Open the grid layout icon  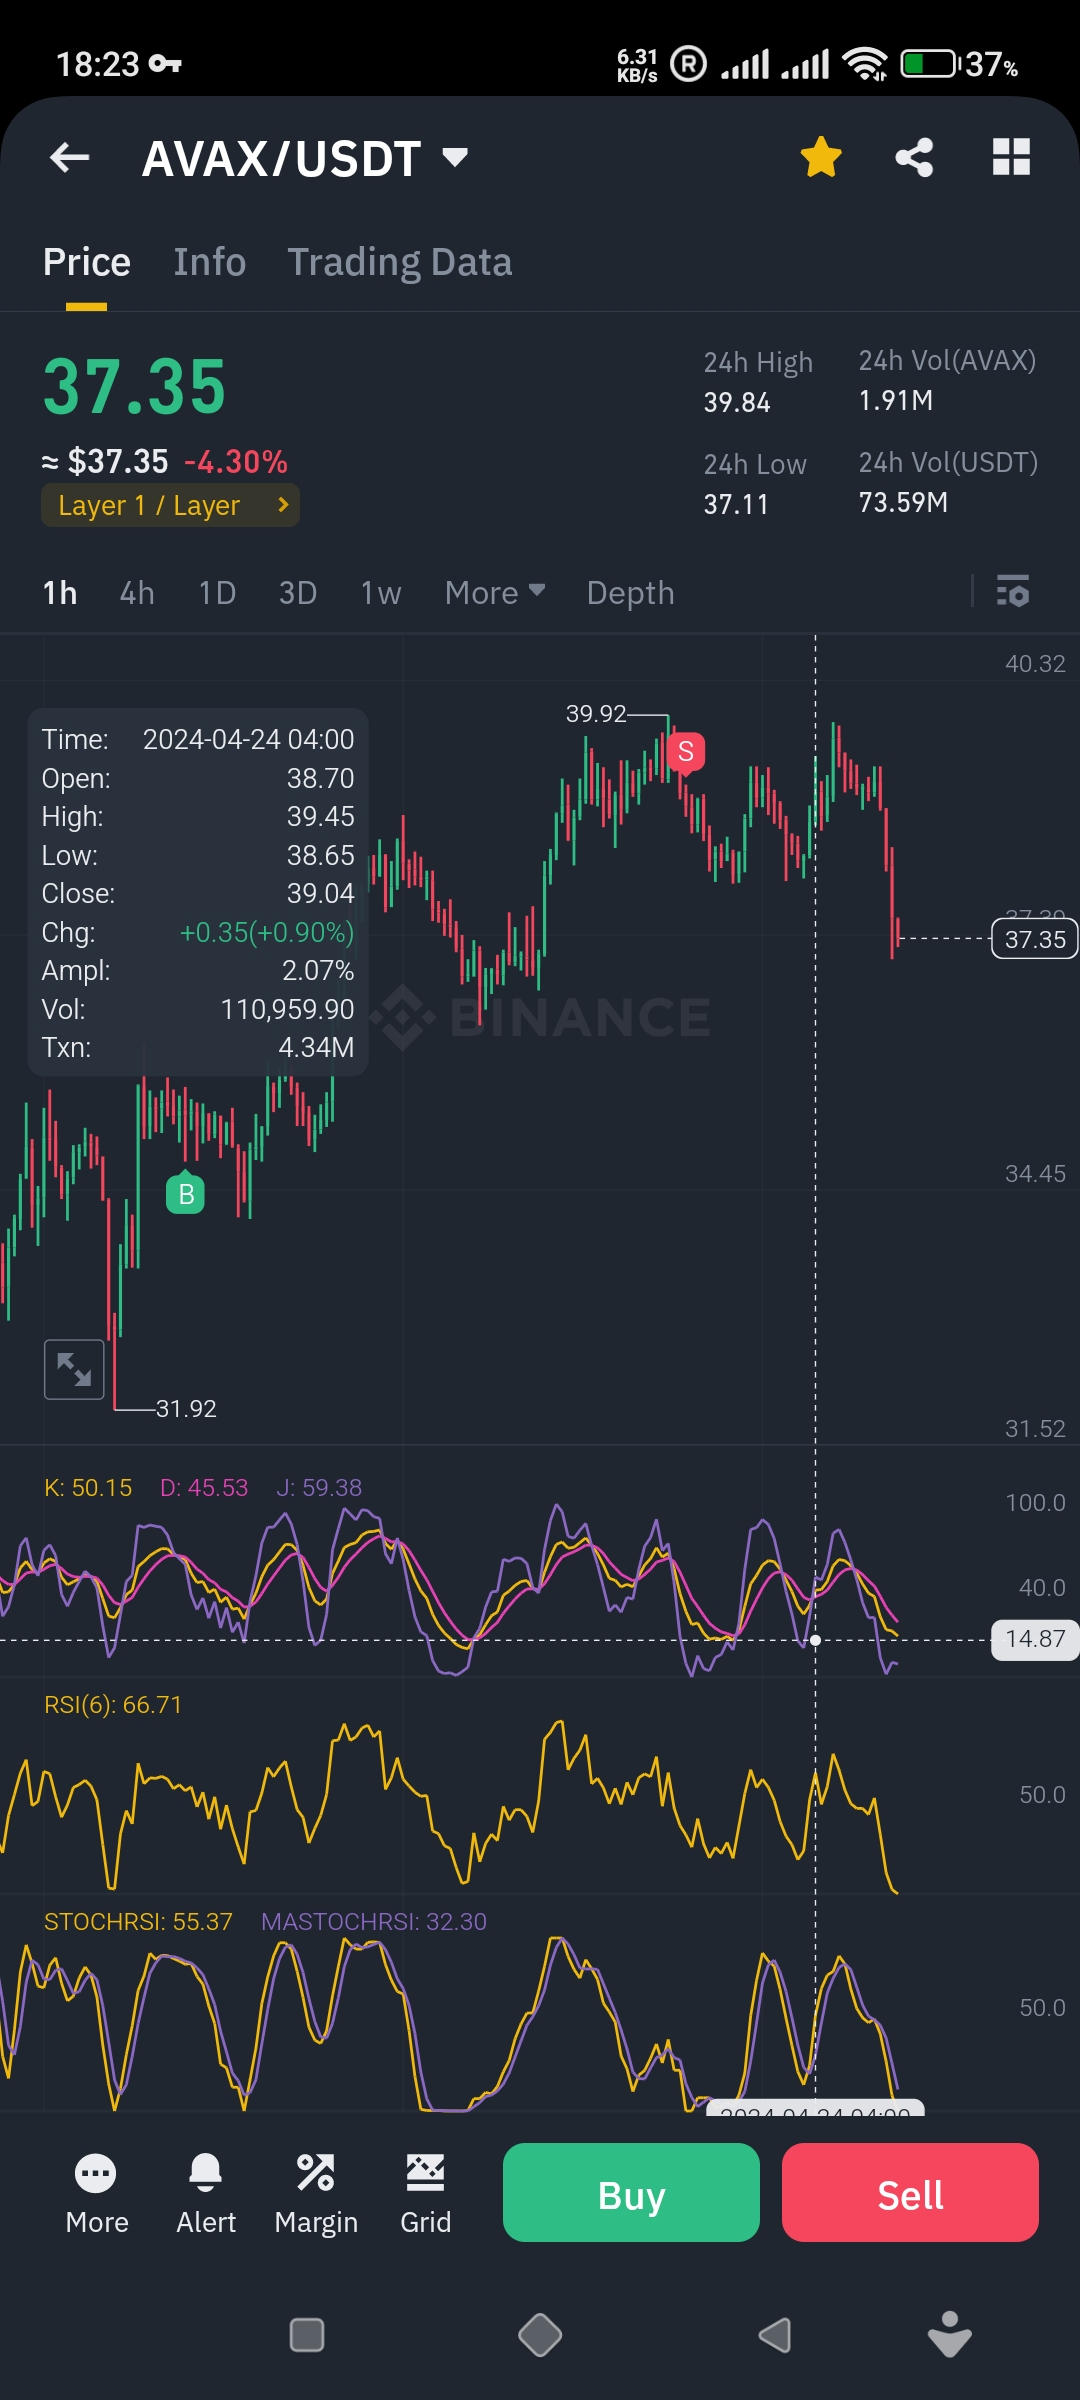coord(1011,157)
